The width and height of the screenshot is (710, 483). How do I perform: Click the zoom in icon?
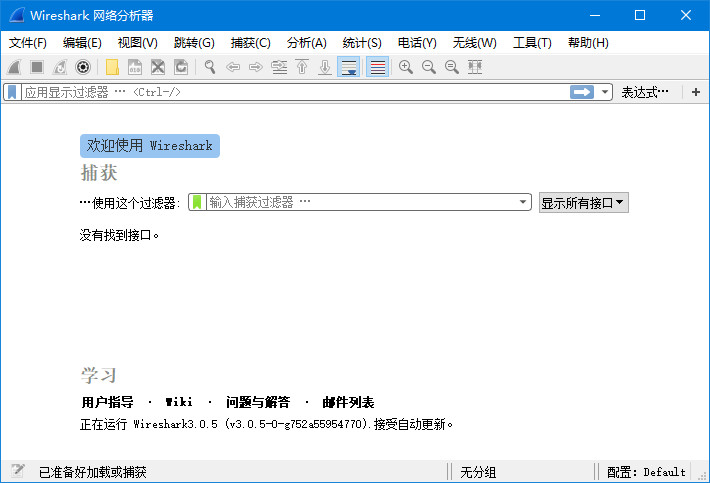[406, 67]
